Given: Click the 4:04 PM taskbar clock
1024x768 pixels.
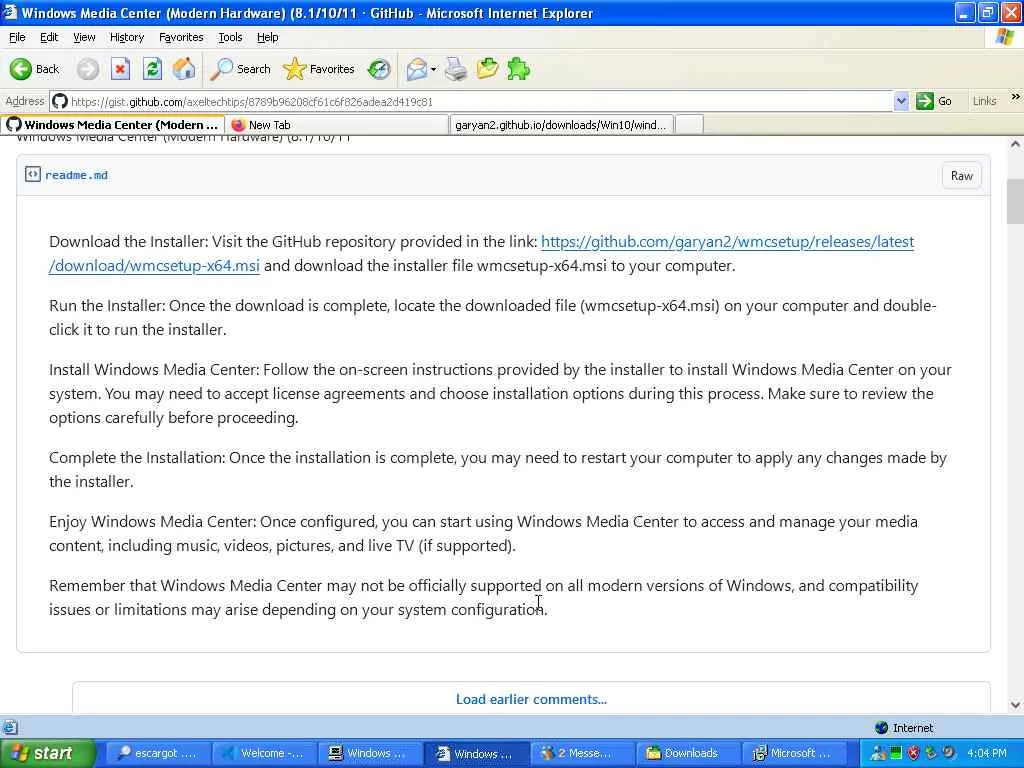Looking at the screenshot, I should pos(987,753).
